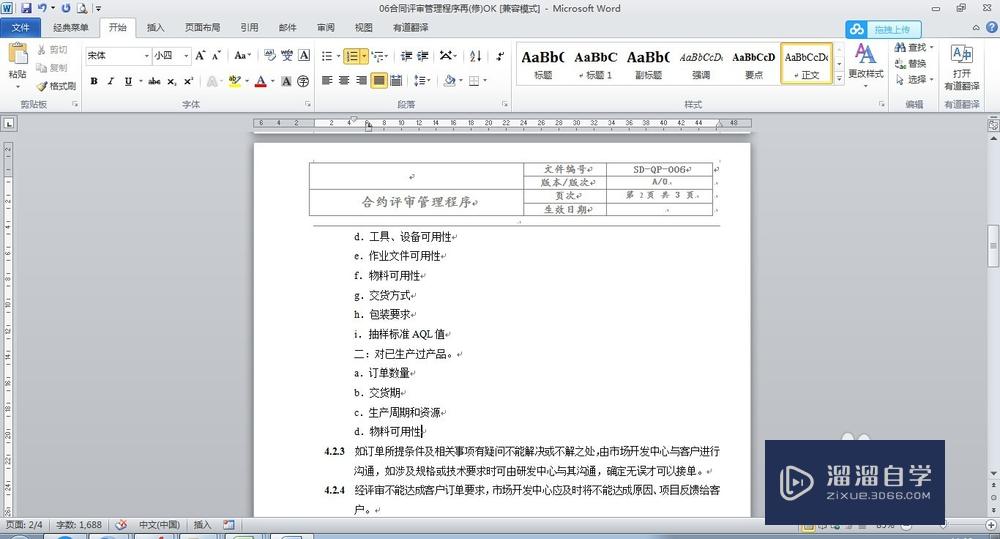
Task: Open Youdao Translate (打开有道翻译) button
Action: pos(962,67)
